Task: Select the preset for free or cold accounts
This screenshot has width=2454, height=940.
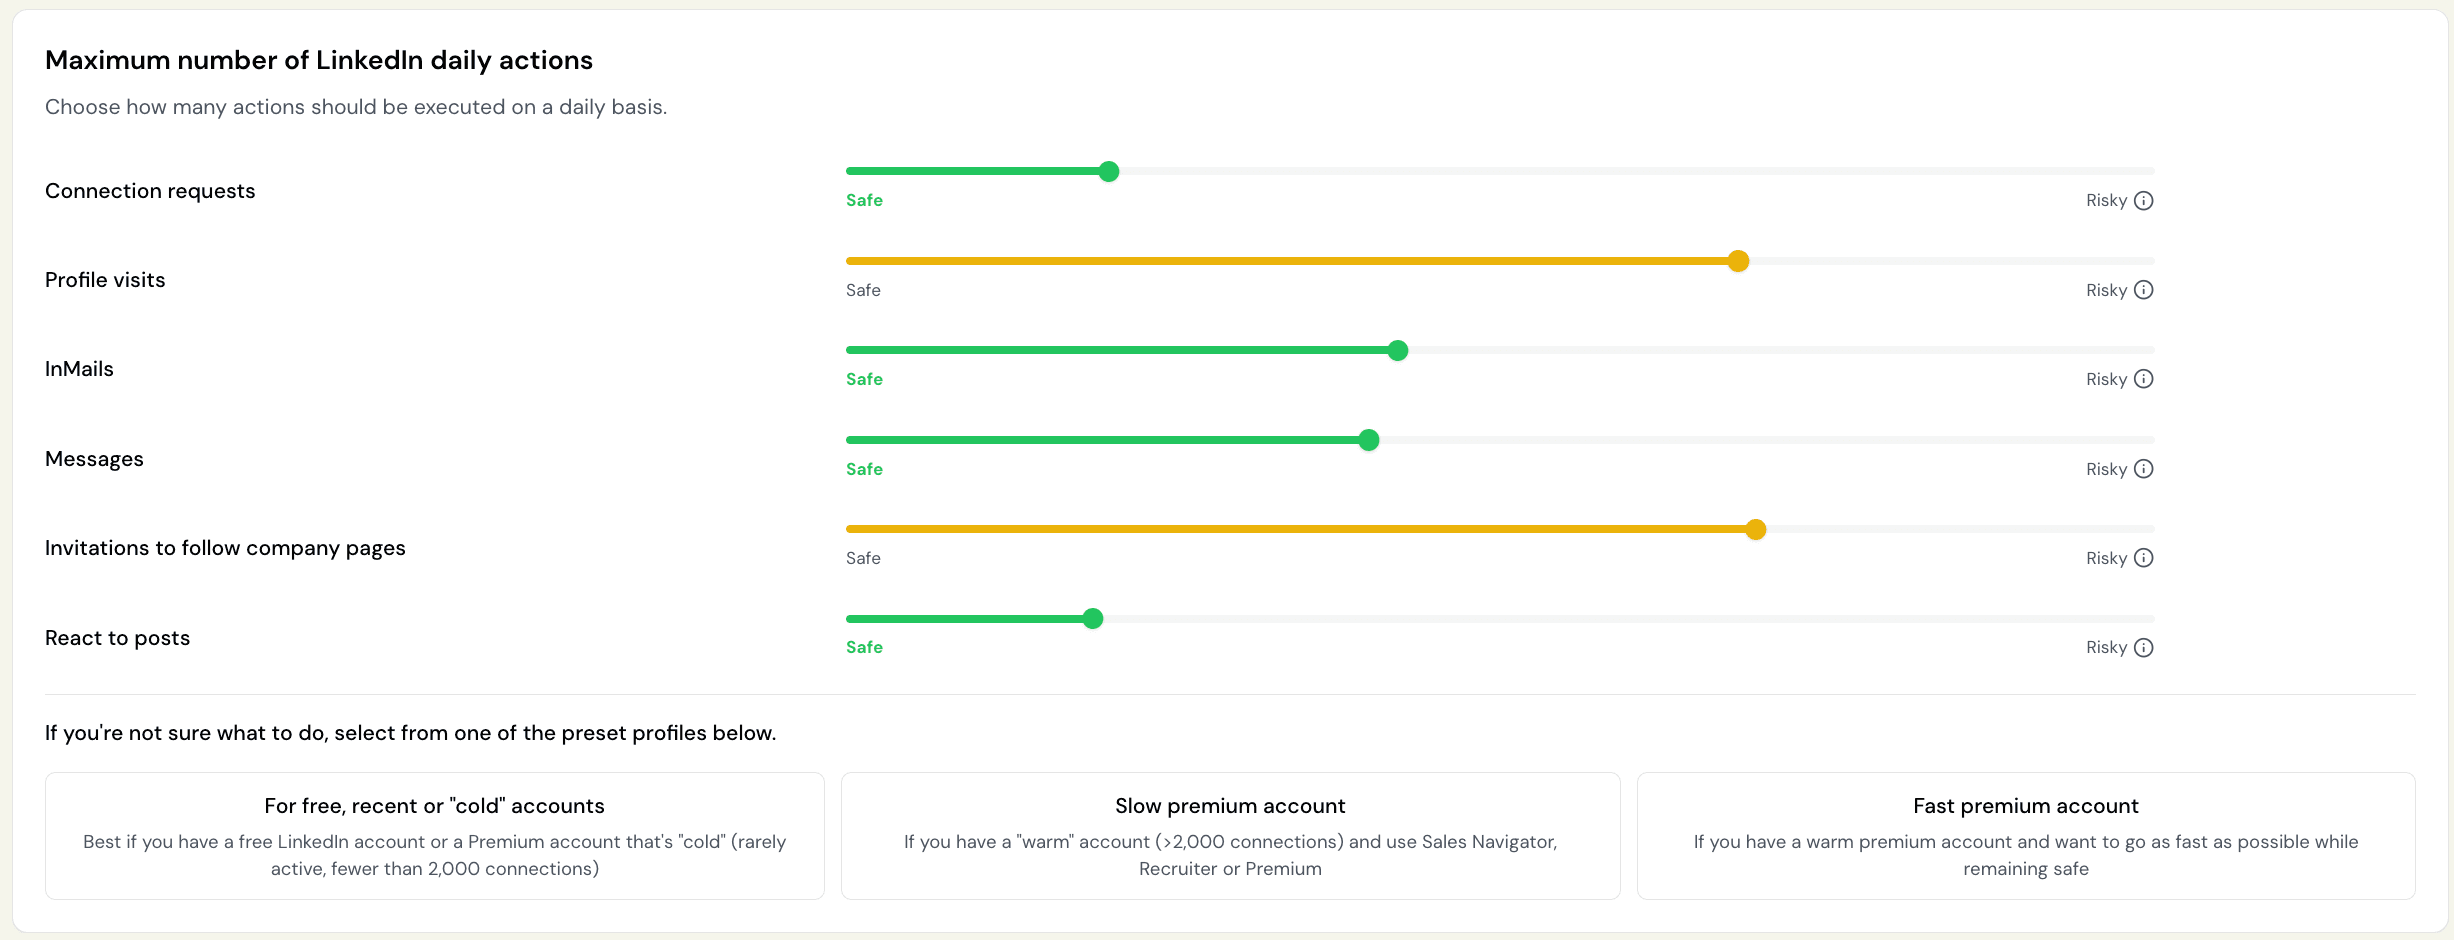Action: click(434, 836)
